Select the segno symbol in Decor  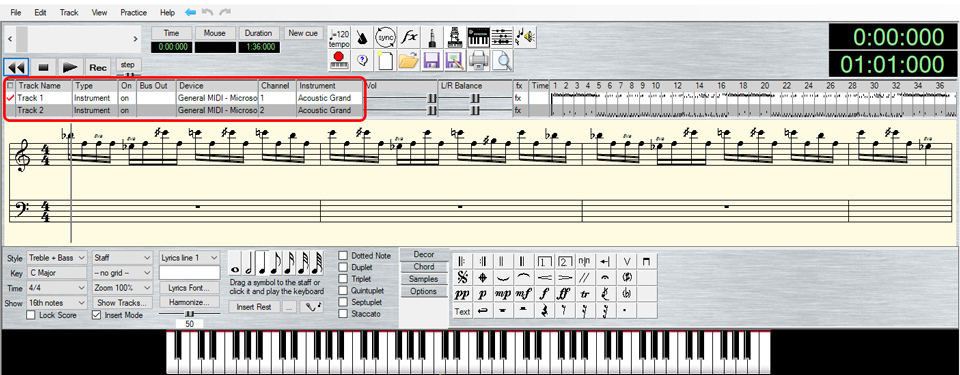tap(462, 278)
